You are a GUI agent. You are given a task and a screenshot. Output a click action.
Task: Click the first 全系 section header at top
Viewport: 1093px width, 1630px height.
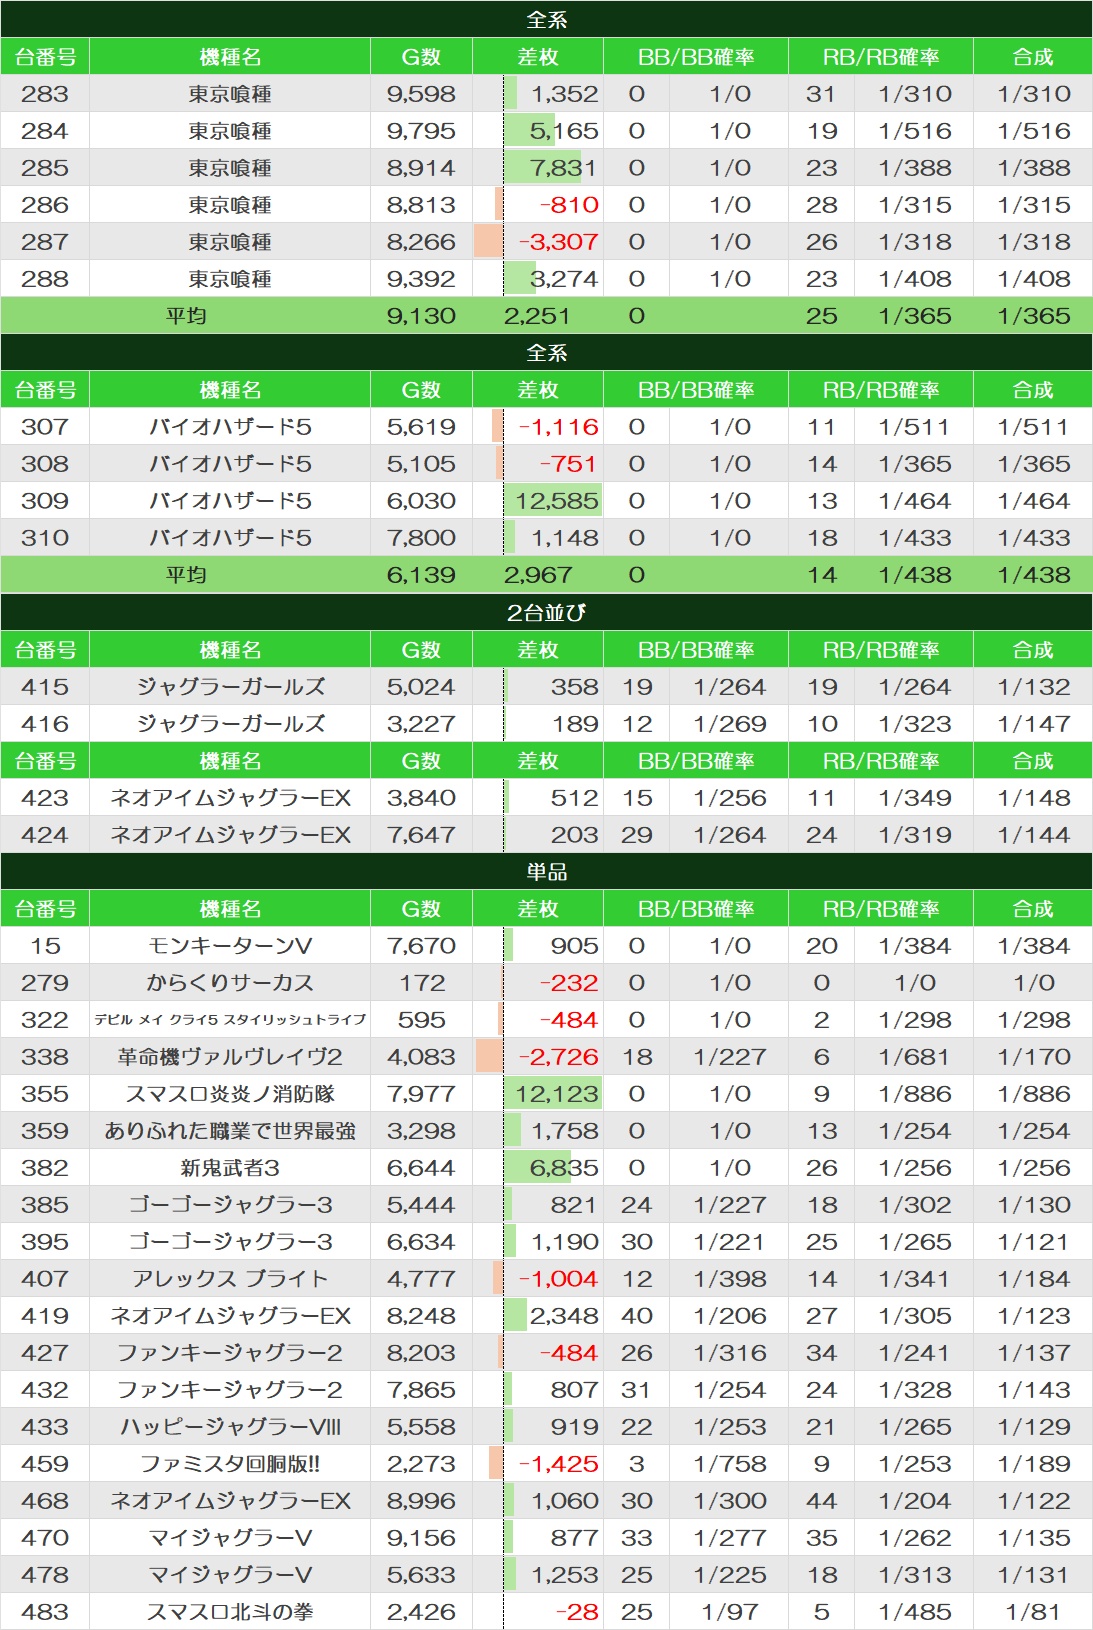pyautogui.click(x=546, y=20)
